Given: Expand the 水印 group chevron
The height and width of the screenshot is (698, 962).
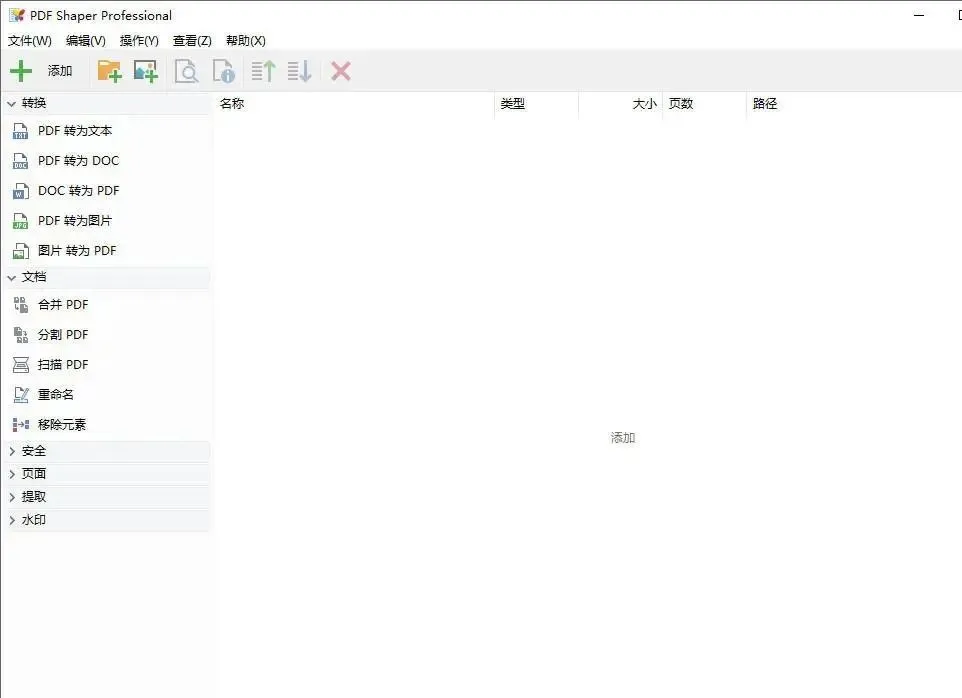Looking at the screenshot, I should tap(12, 520).
